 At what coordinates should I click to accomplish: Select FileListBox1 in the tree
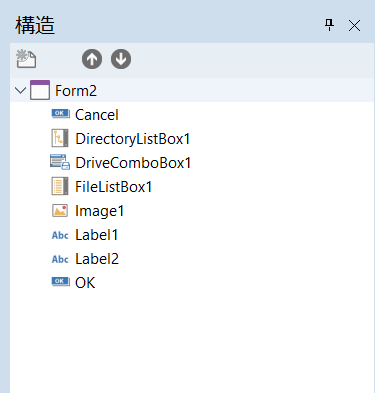(x=114, y=187)
